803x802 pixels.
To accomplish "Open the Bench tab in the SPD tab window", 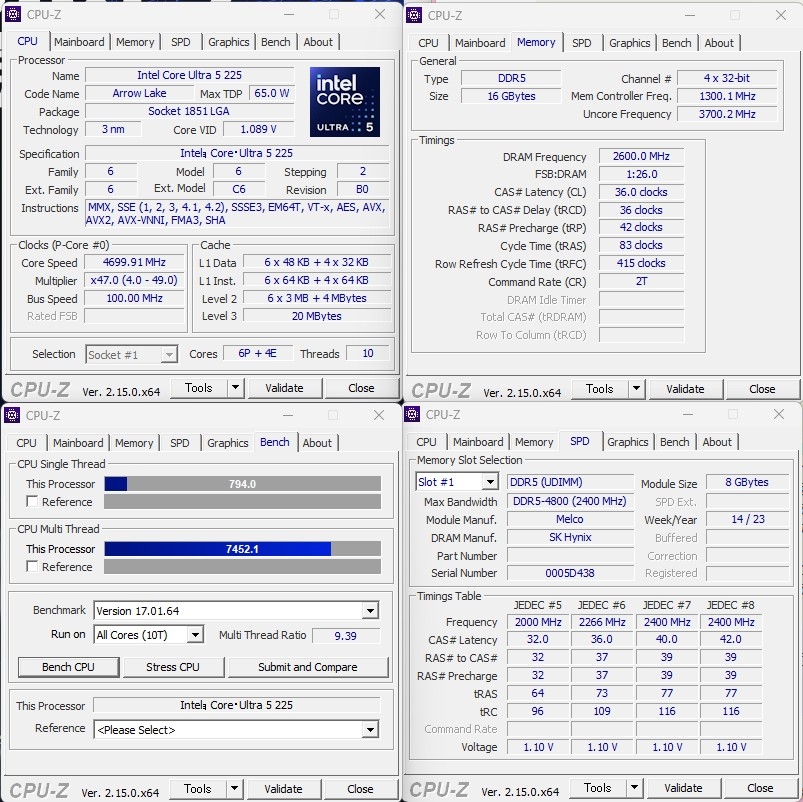I will [x=674, y=442].
